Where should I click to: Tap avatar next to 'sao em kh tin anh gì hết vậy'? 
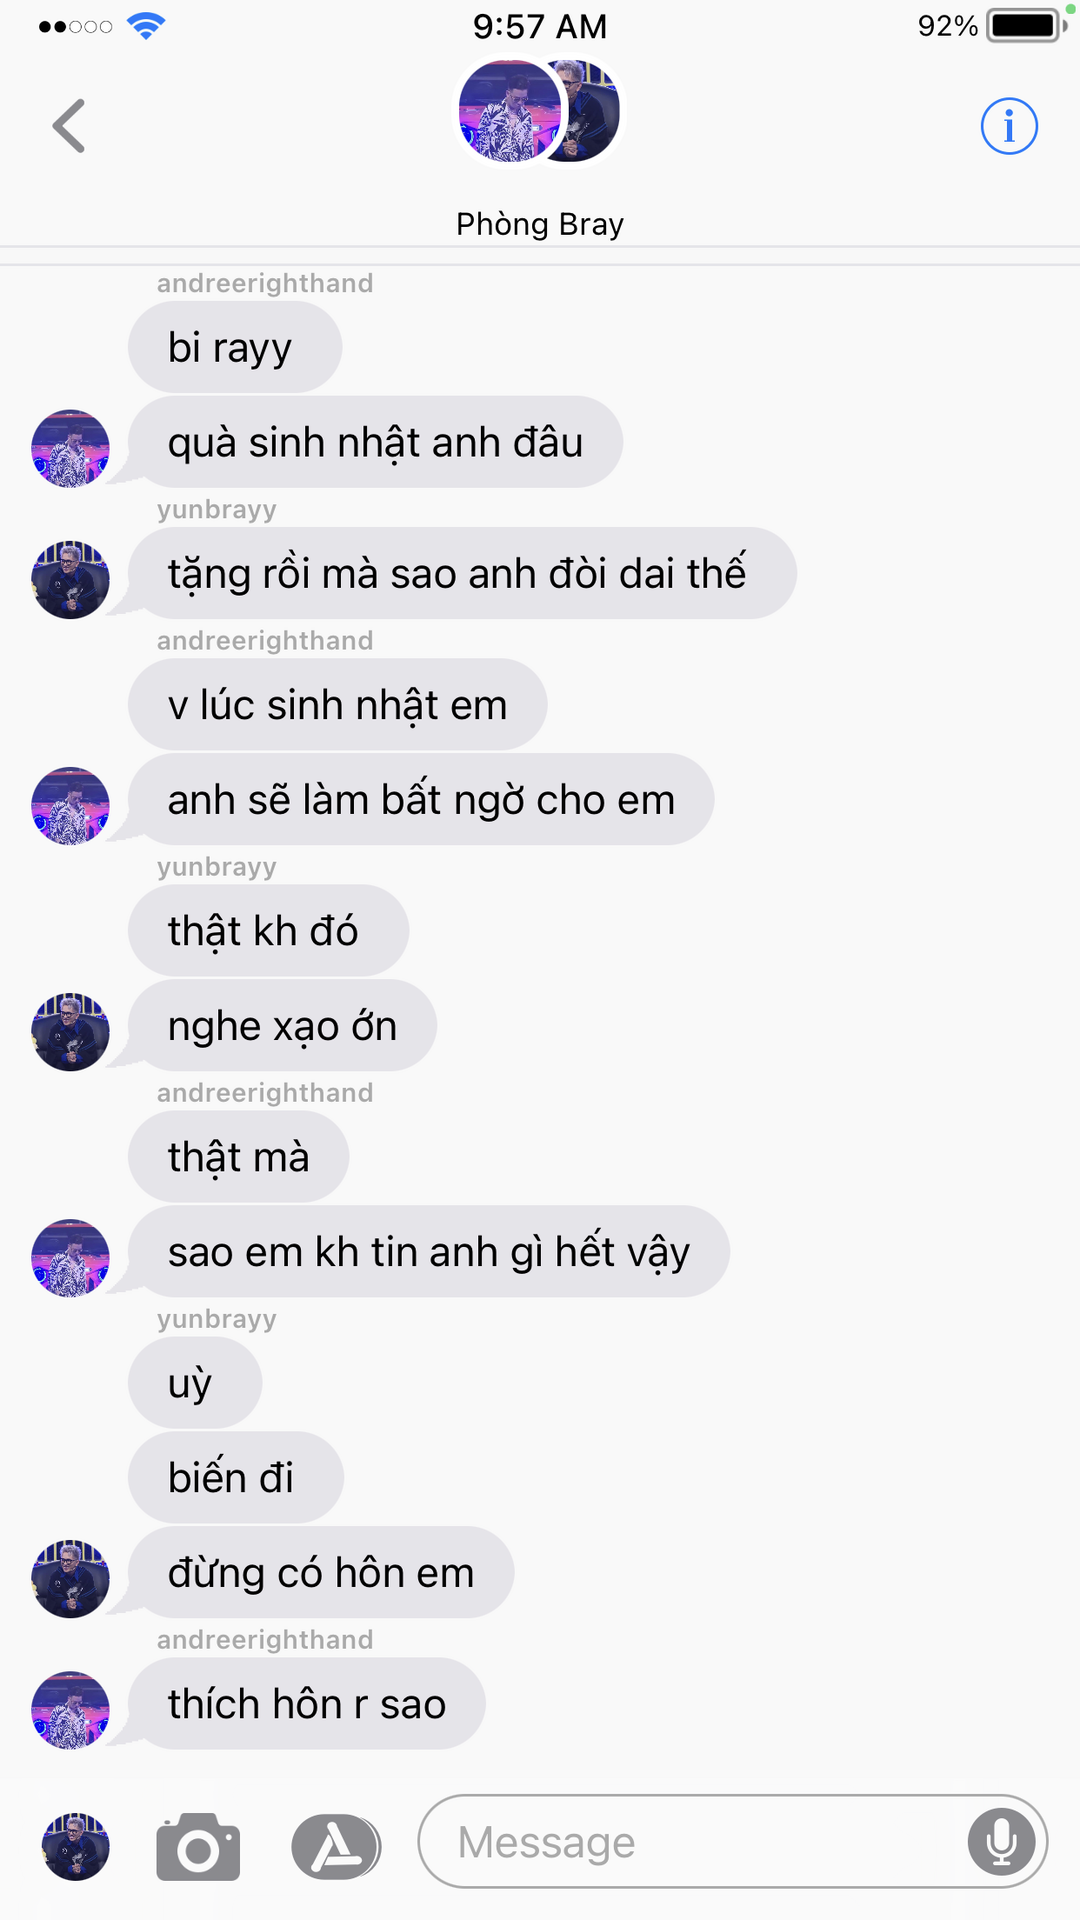click(71, 1258)
